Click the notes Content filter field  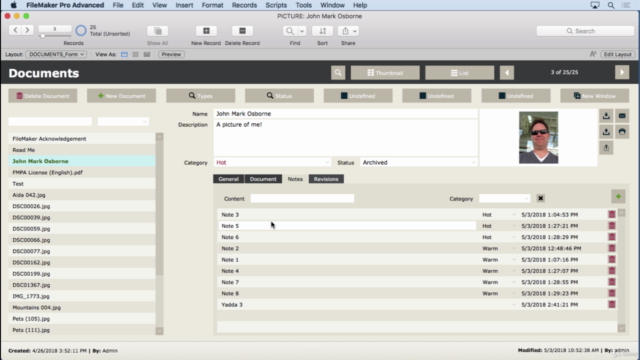[x=302, y=198]
